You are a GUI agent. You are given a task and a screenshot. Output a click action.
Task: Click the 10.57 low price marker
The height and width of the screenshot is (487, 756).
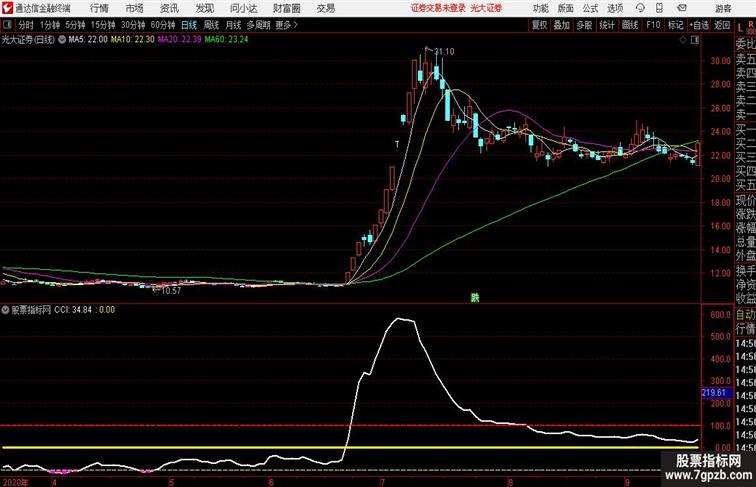171,291
